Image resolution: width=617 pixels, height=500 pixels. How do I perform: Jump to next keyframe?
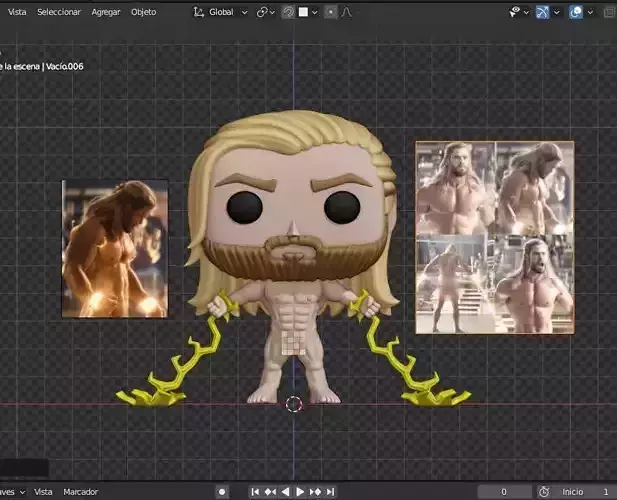[x=315, y=492]
